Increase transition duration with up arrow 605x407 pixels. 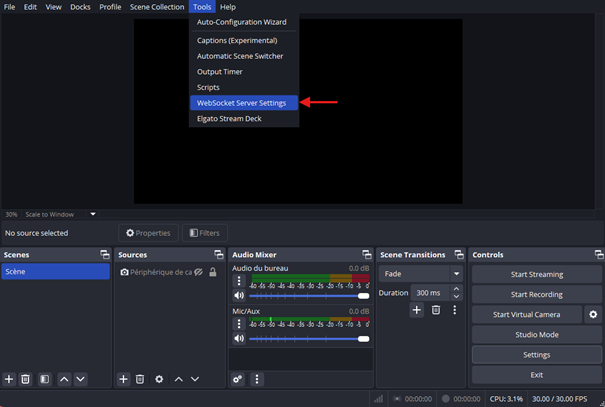[456, 289]
